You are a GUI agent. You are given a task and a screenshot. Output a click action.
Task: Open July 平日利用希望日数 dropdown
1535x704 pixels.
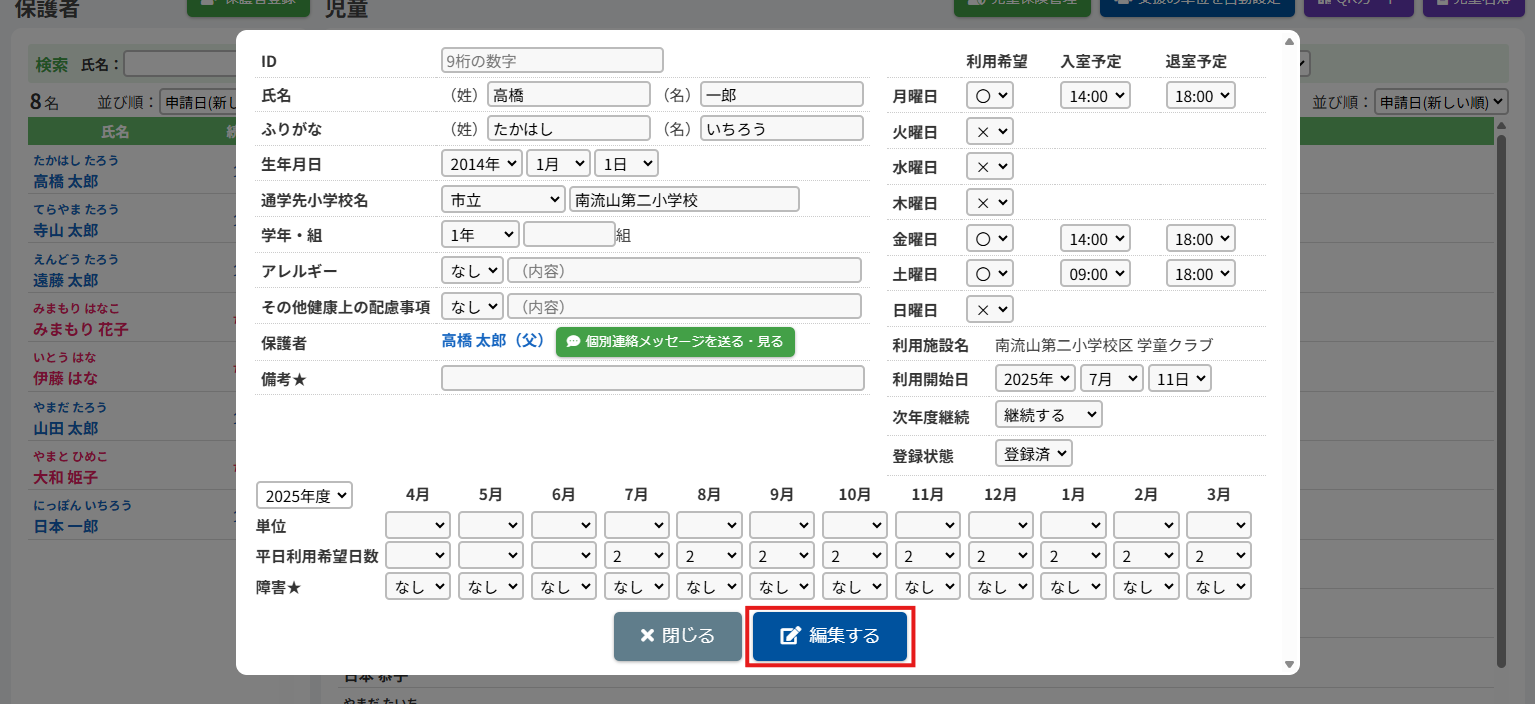point(636,556)
